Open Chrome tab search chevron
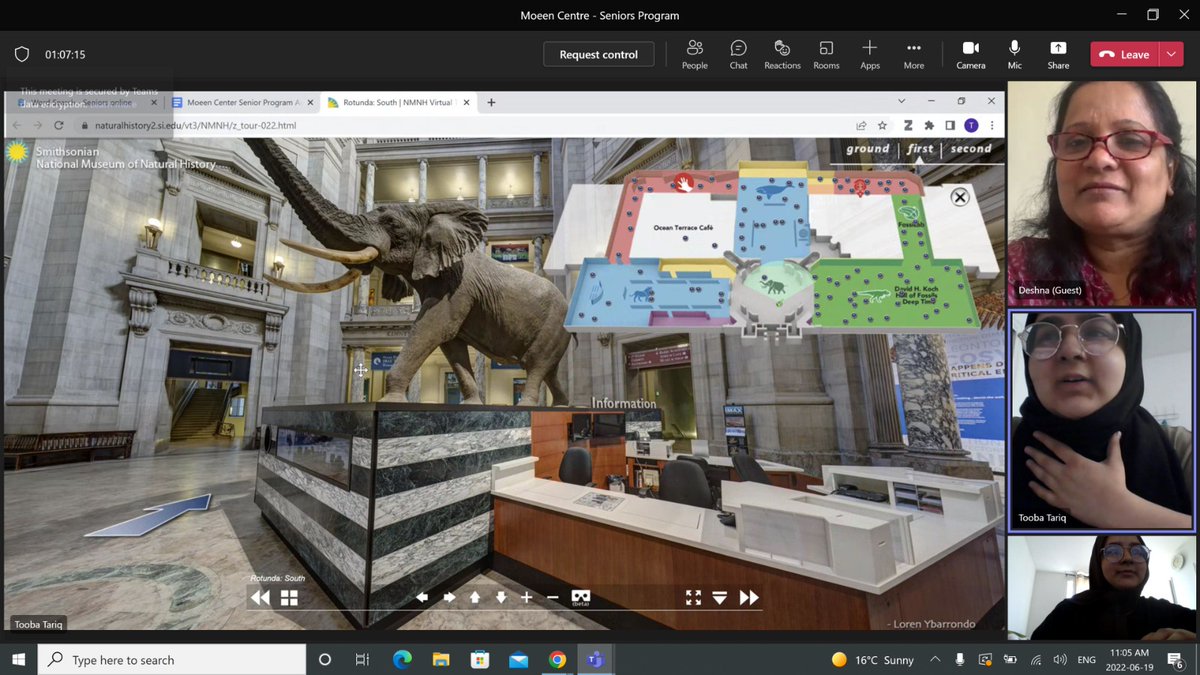Image resolution: width=1200 pixels, height=675 pixels. point(902,101)
